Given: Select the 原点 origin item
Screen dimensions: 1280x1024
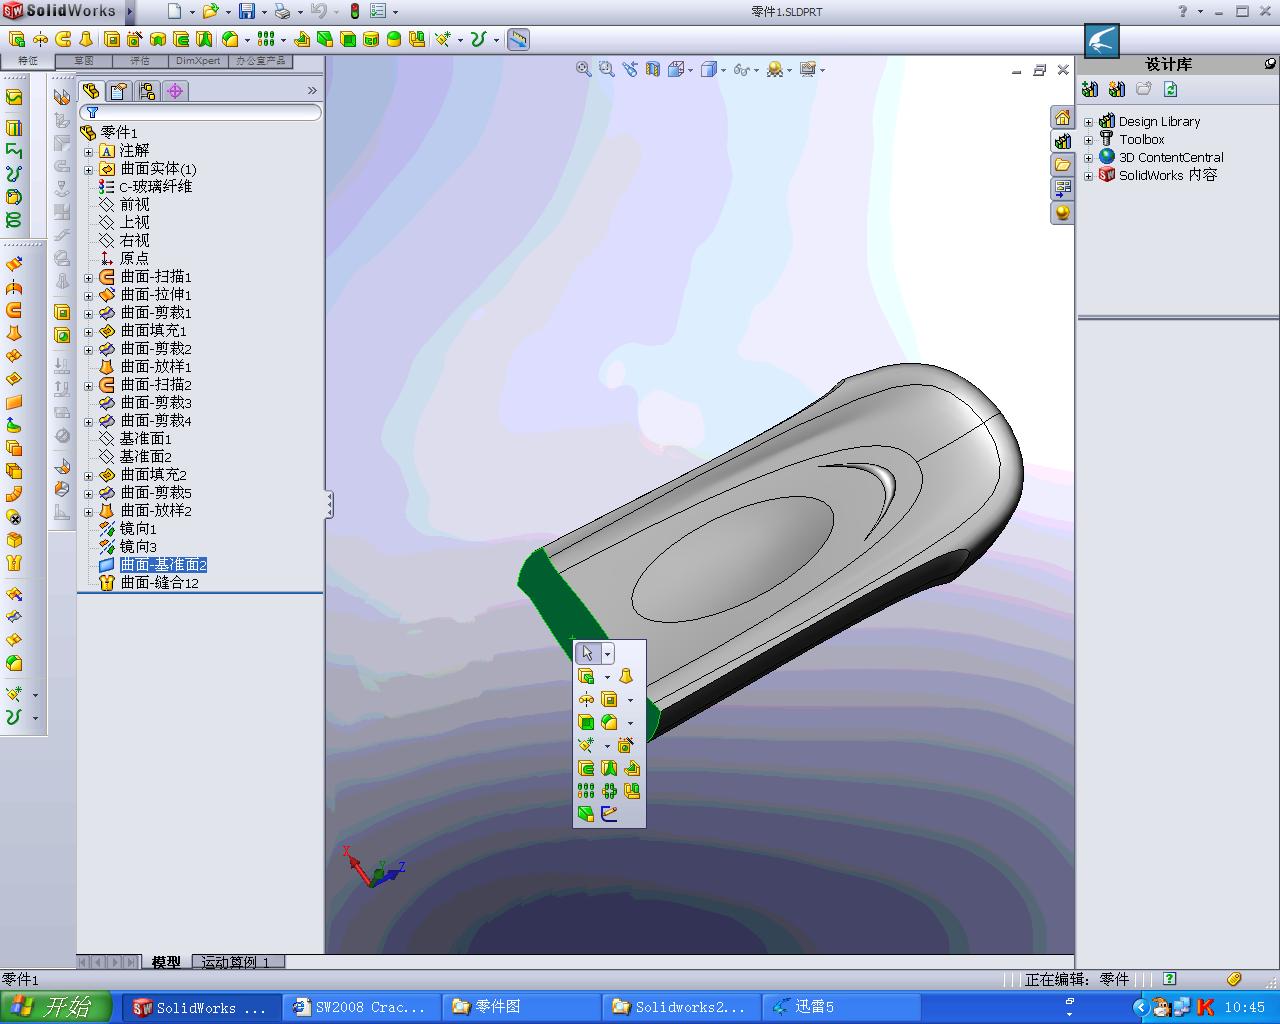Looking at the screenshot, I should (x=134, y=259).
